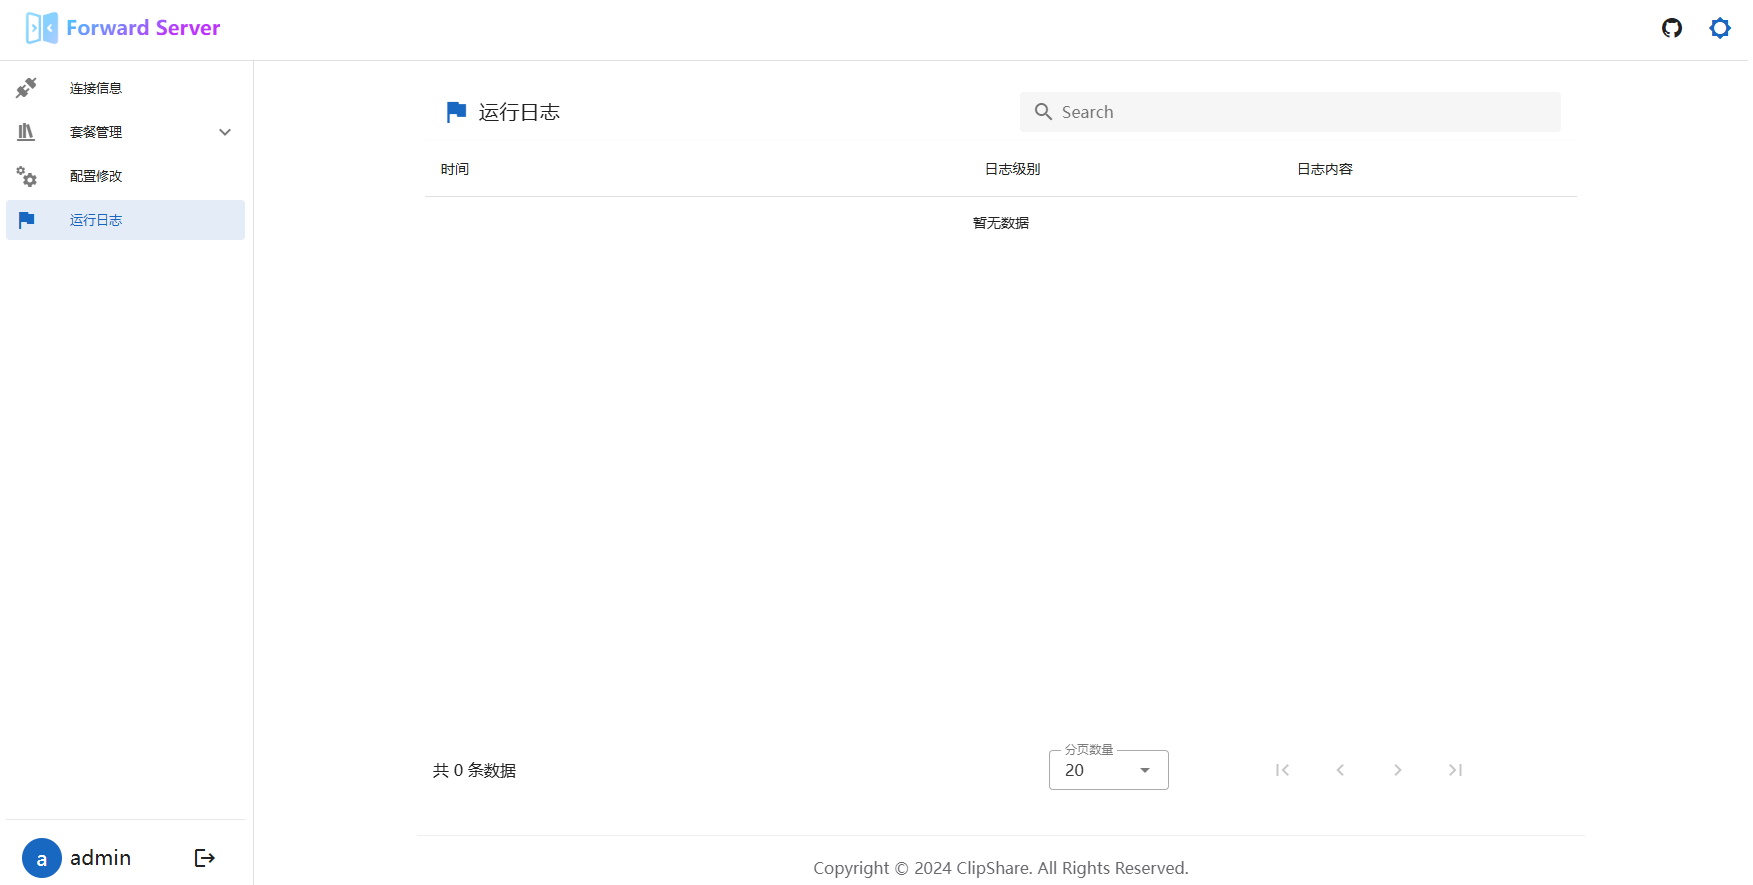Click the 日志级别 column header
Viewport: 1753px width, 885px height.
(1012, 169)
